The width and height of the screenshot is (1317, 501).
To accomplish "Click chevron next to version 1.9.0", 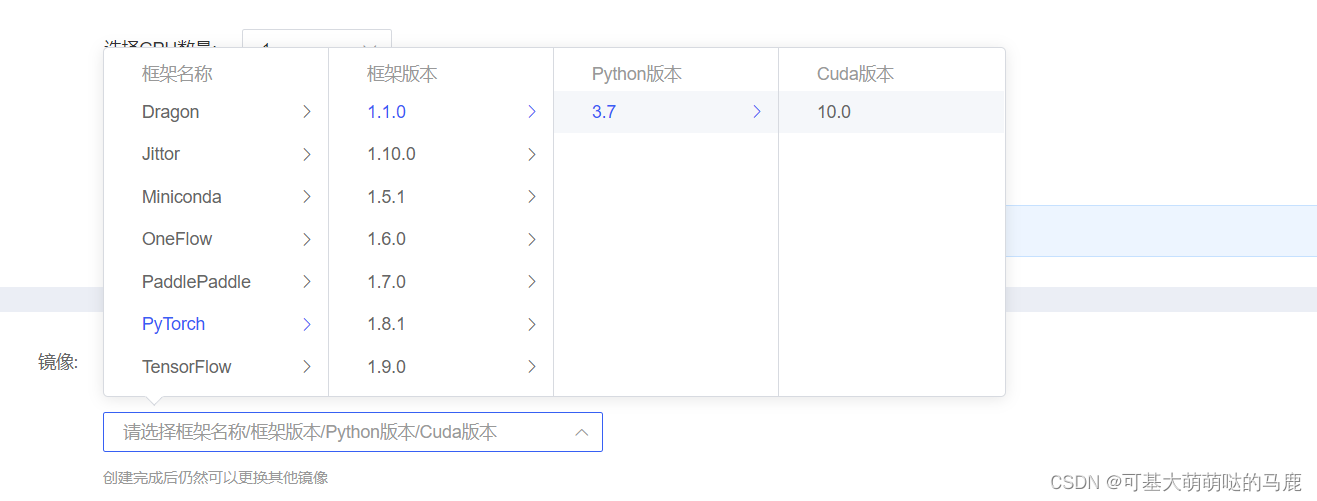I will 532,367.
